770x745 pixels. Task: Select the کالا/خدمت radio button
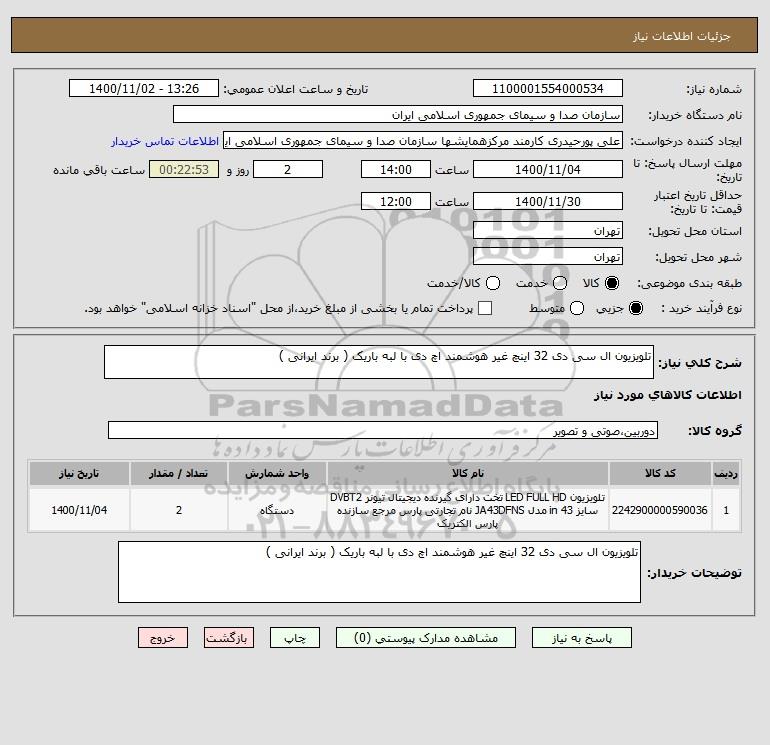pos(493,283)
